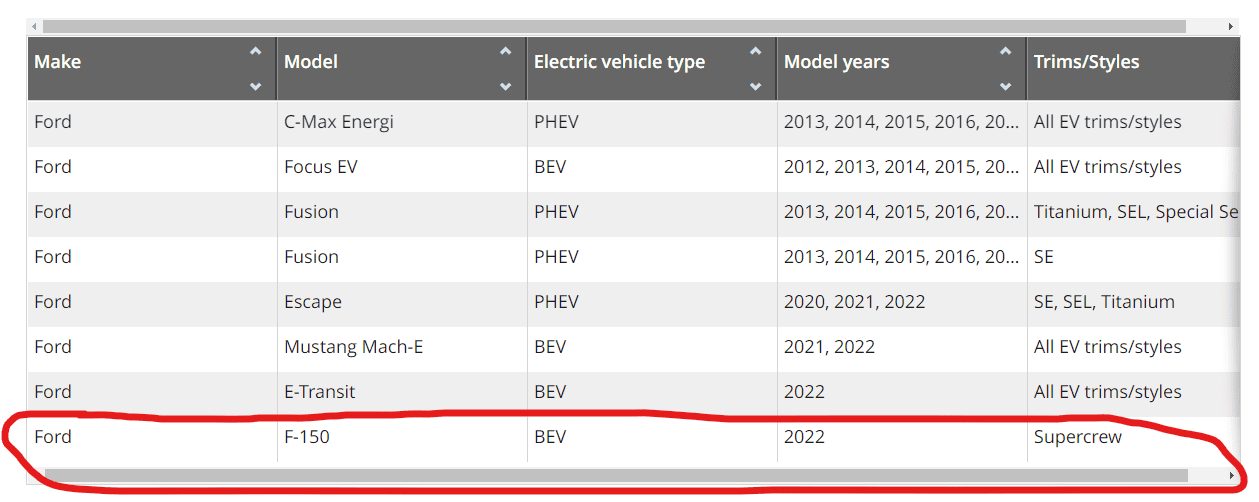The height and width of the screenshot is (502, 1259).
Task: Click the Model column's ascending sort arrow
Action: (x=506, y=51)
